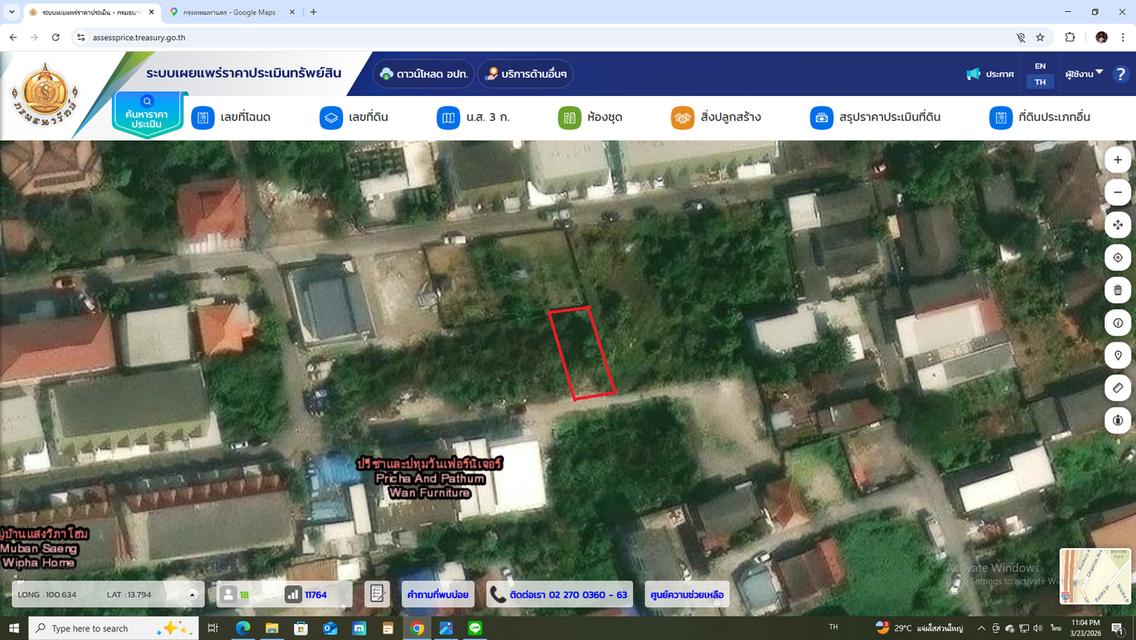Toggle the compass orientation control
Screen dimensions: 1136x640
(1118, 420)
